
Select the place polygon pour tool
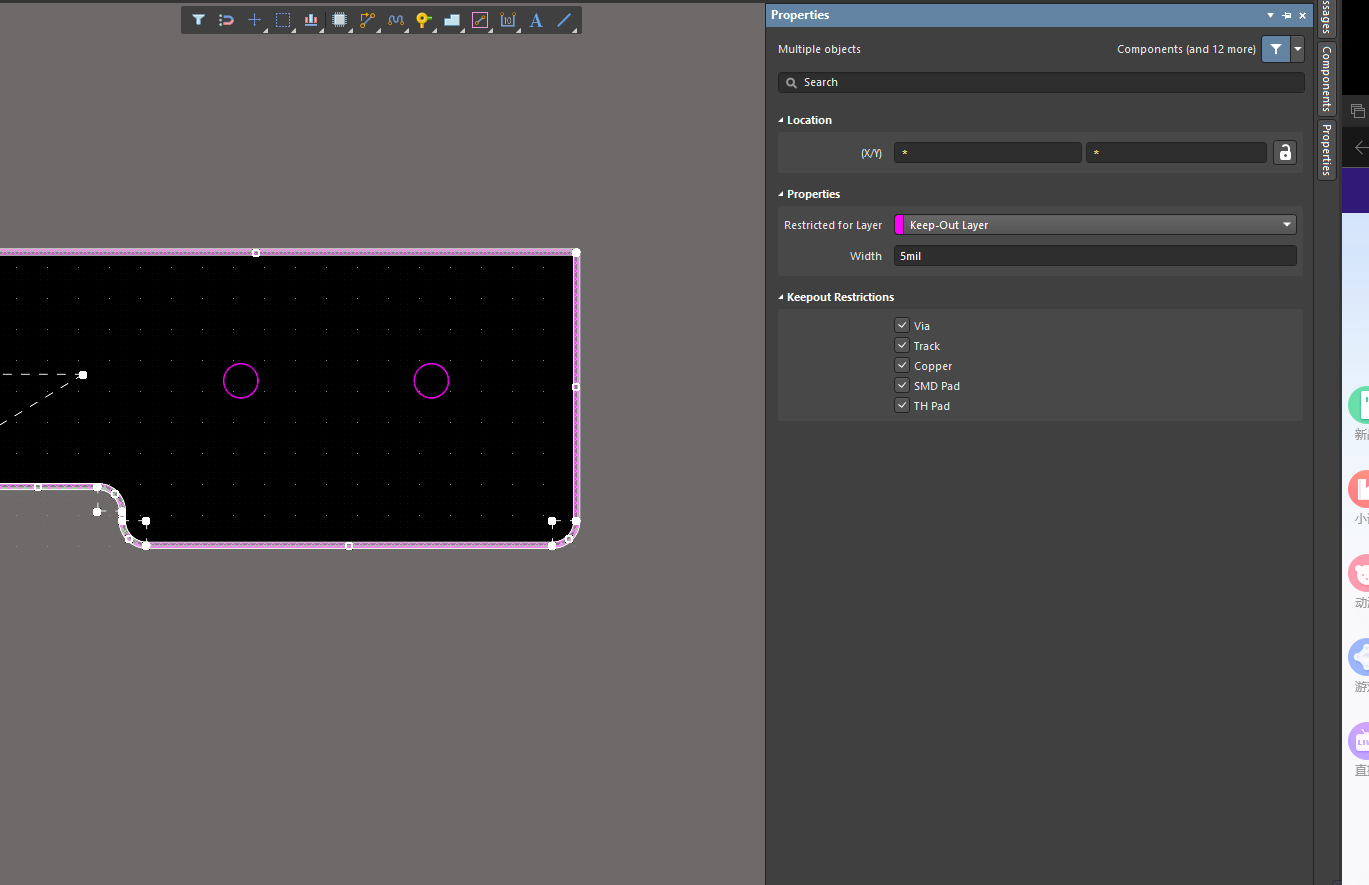452,20
